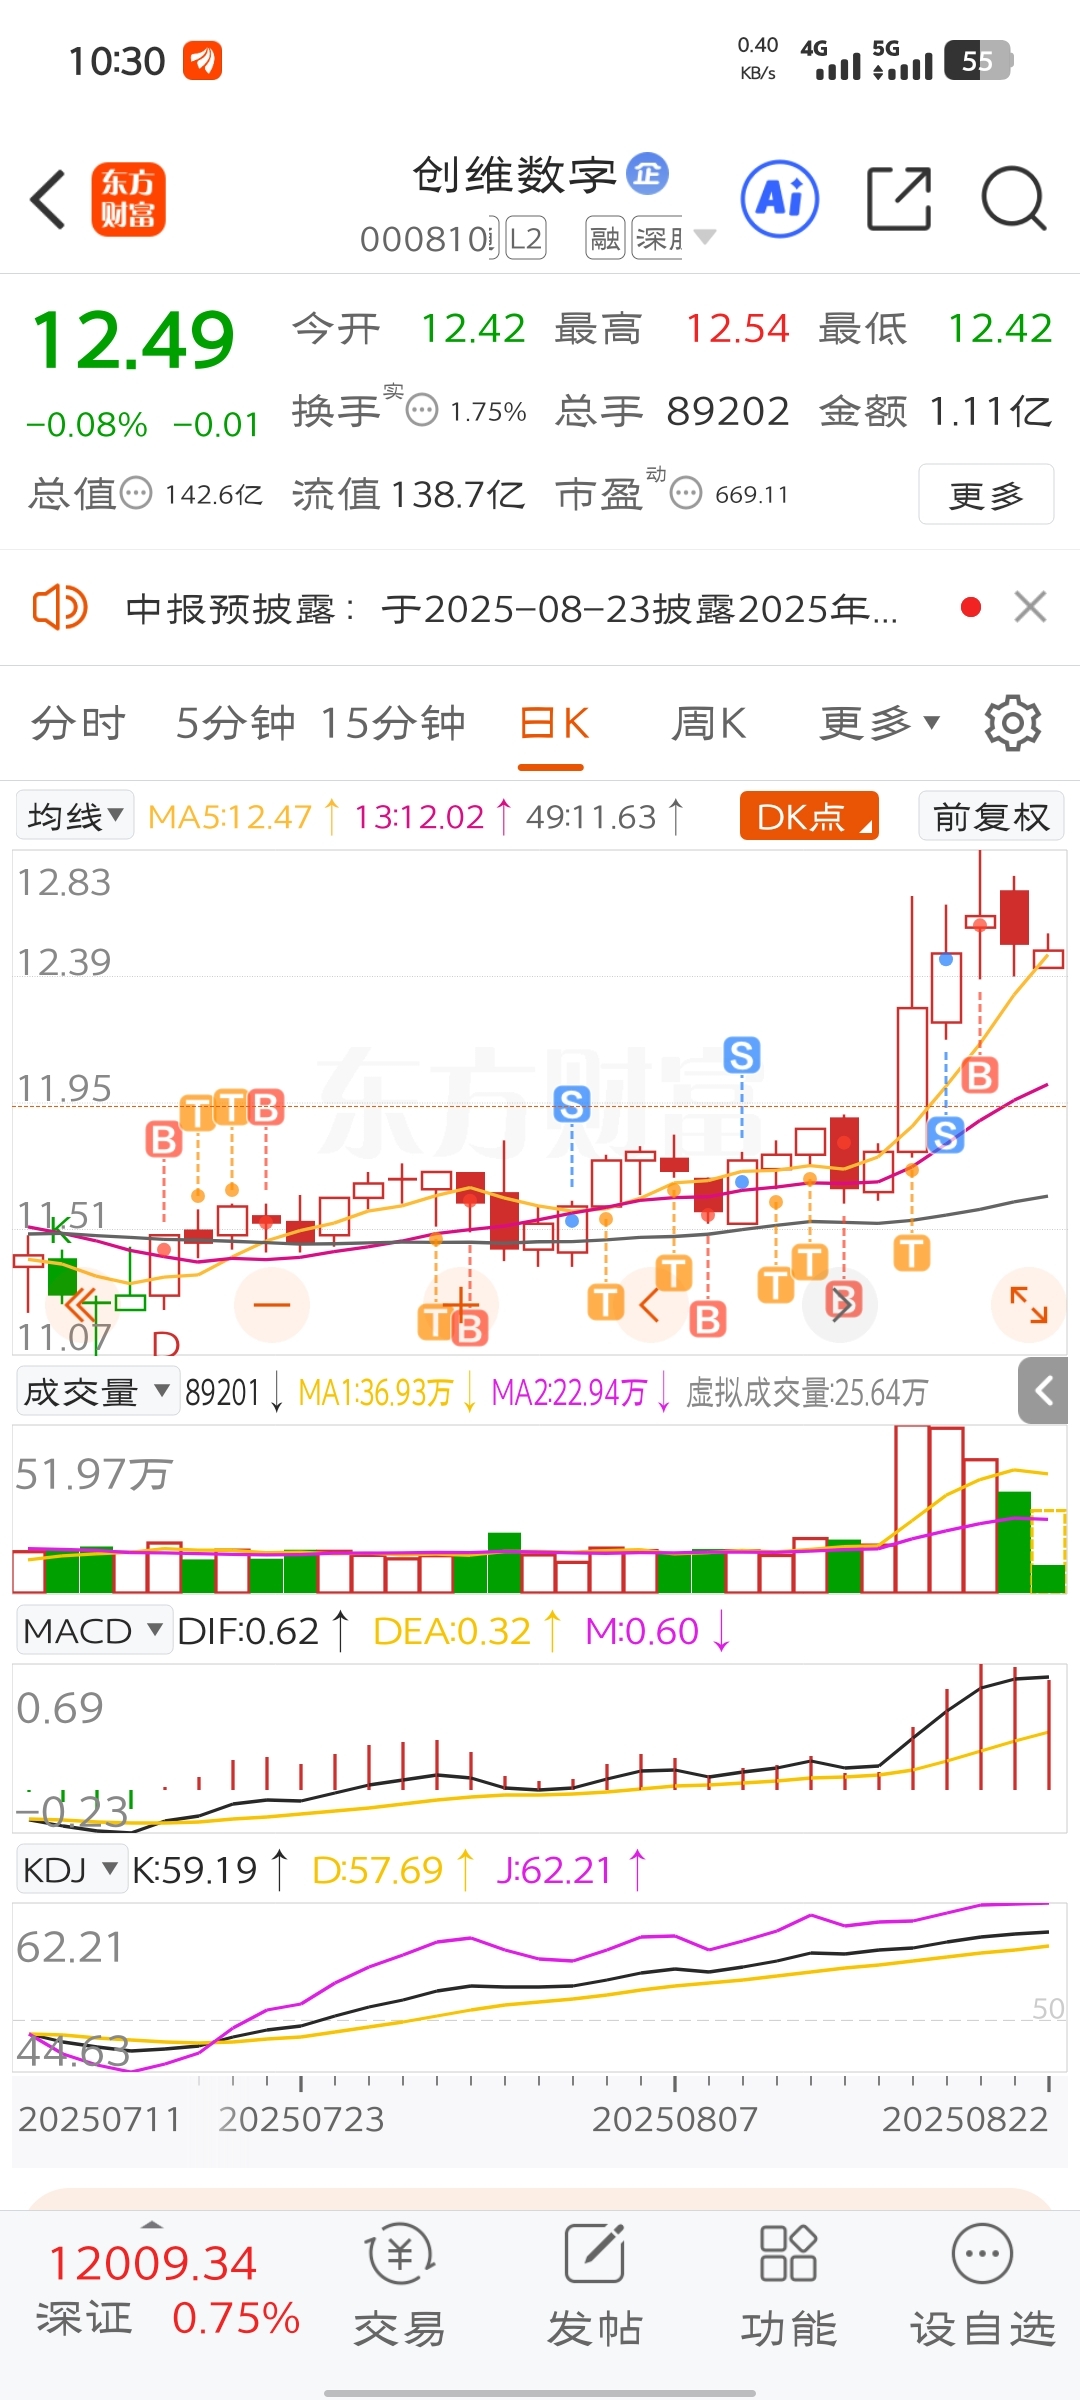Image resolution: width=1080 pixels, height=2400 pixels.
Task: Tap the blue 企 company badge
Action: [647, 174]
